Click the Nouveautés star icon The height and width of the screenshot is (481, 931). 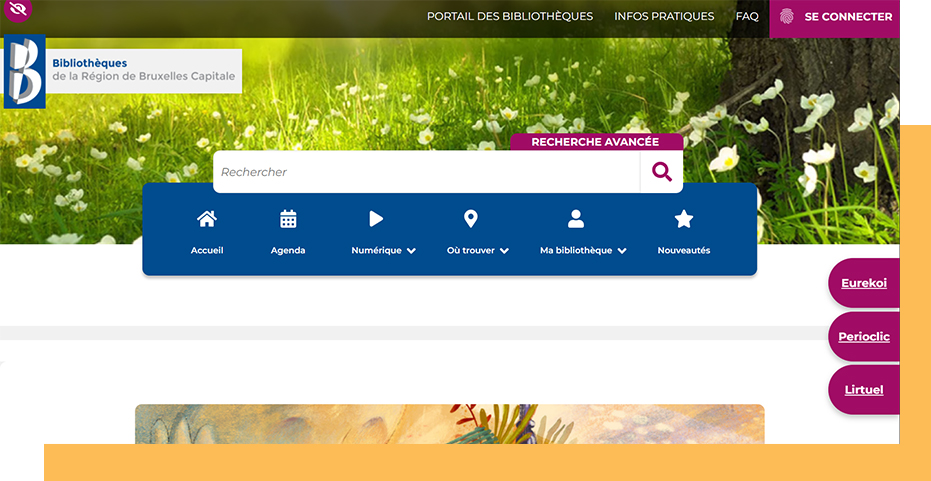click(x=683, y=219)
